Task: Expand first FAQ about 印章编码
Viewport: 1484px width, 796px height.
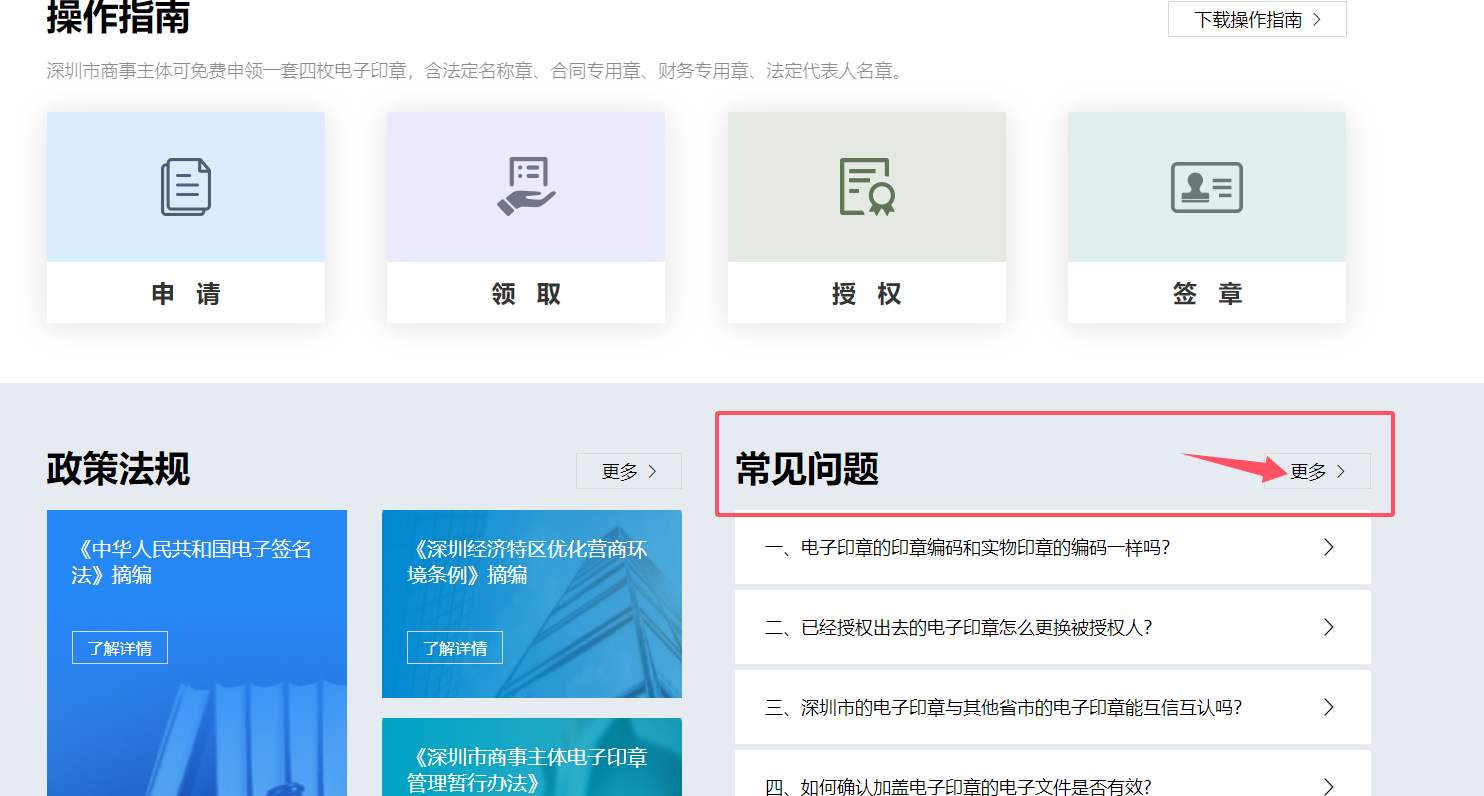Action: [1052, 548]
